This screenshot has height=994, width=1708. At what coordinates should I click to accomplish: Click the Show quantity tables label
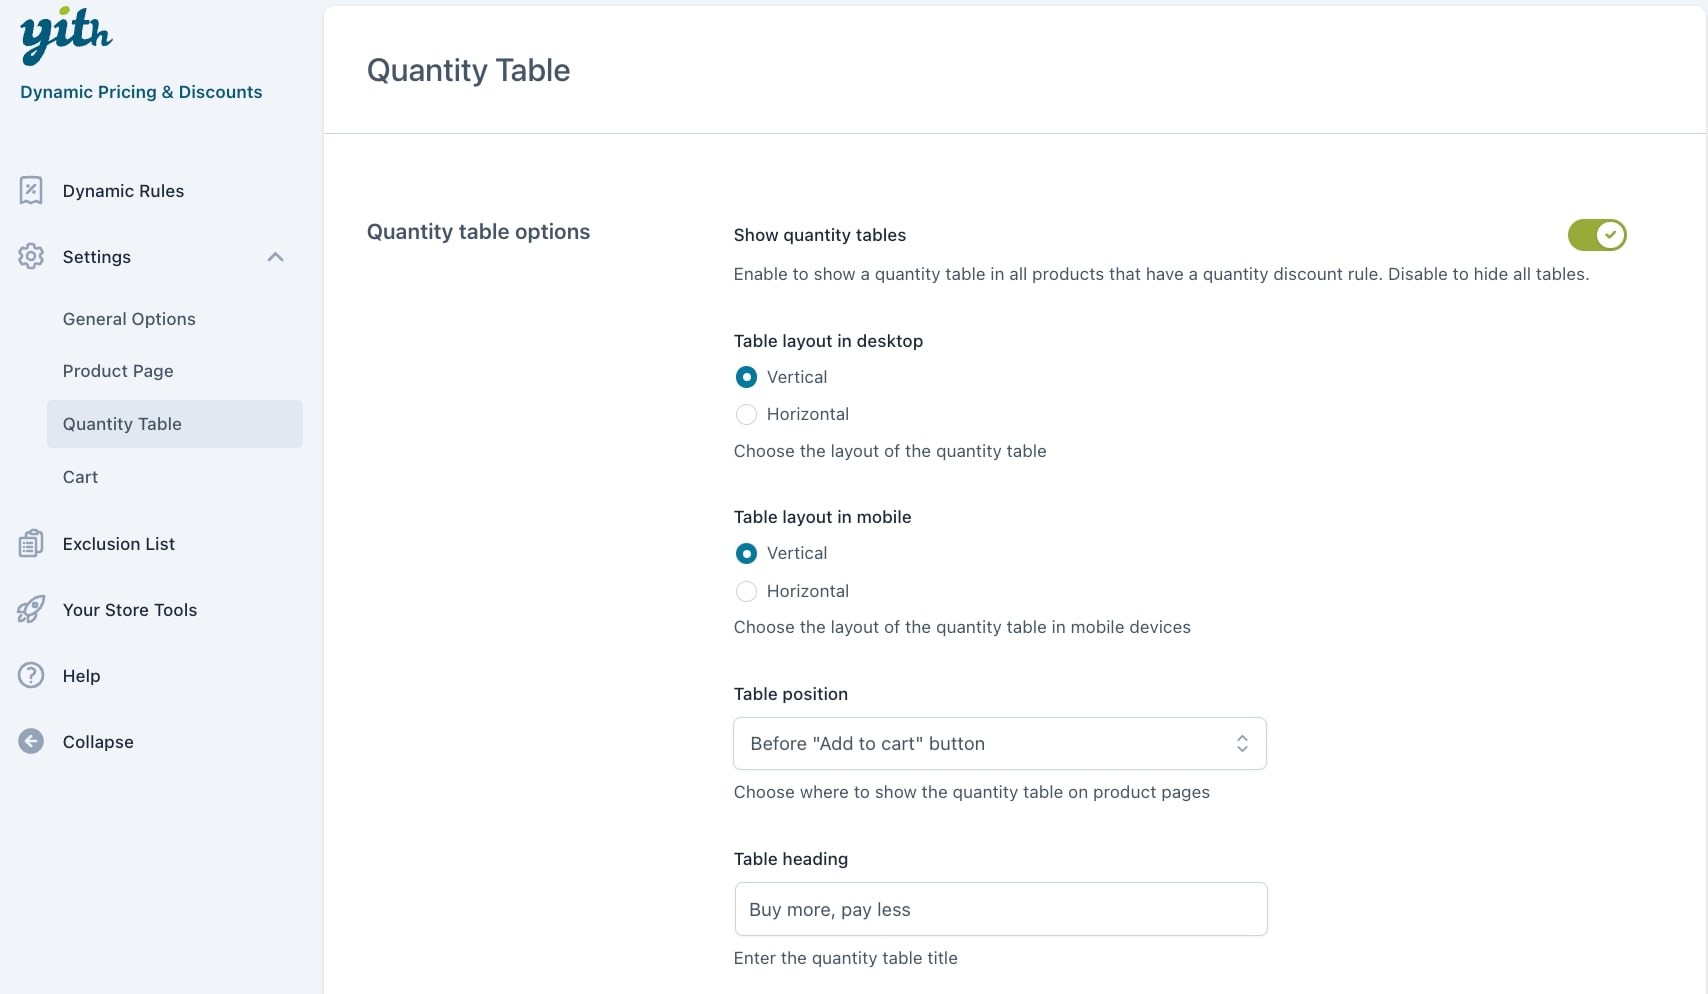[820, 235]
